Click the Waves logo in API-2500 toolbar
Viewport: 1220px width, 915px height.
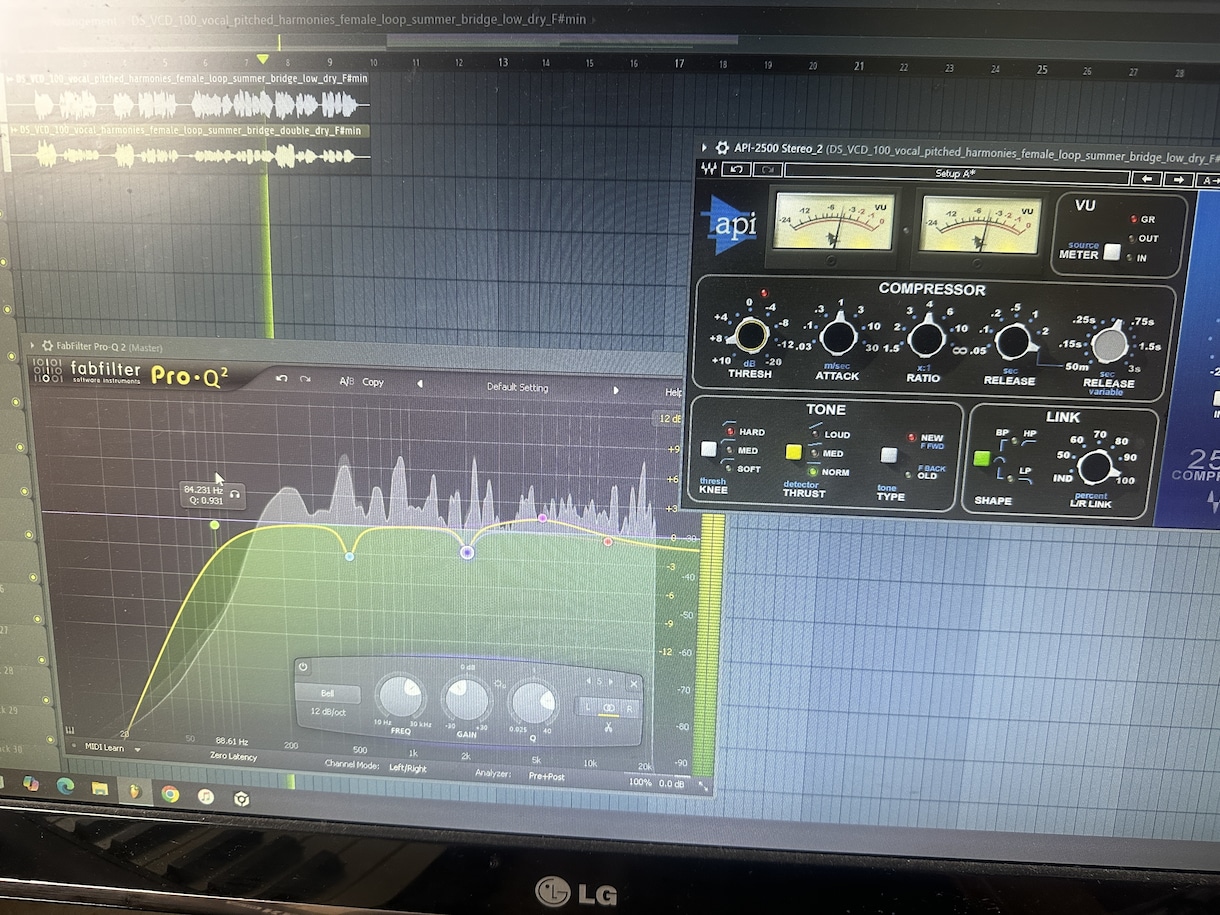(709, 170)
